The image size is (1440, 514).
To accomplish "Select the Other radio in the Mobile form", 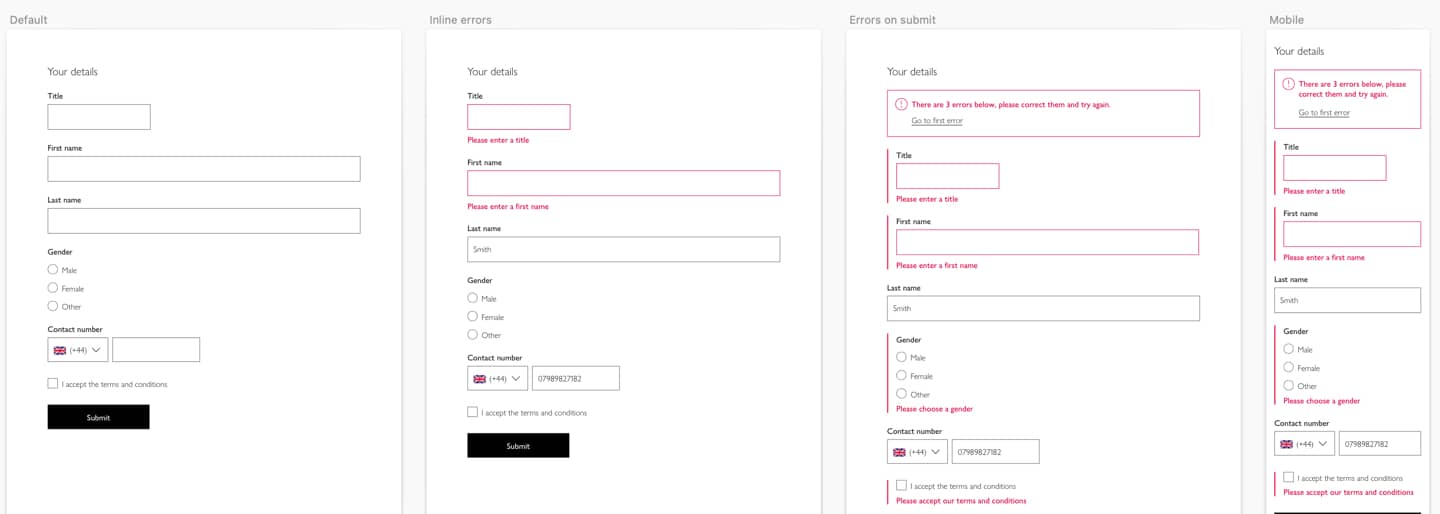I will [x=1289, y=385].
